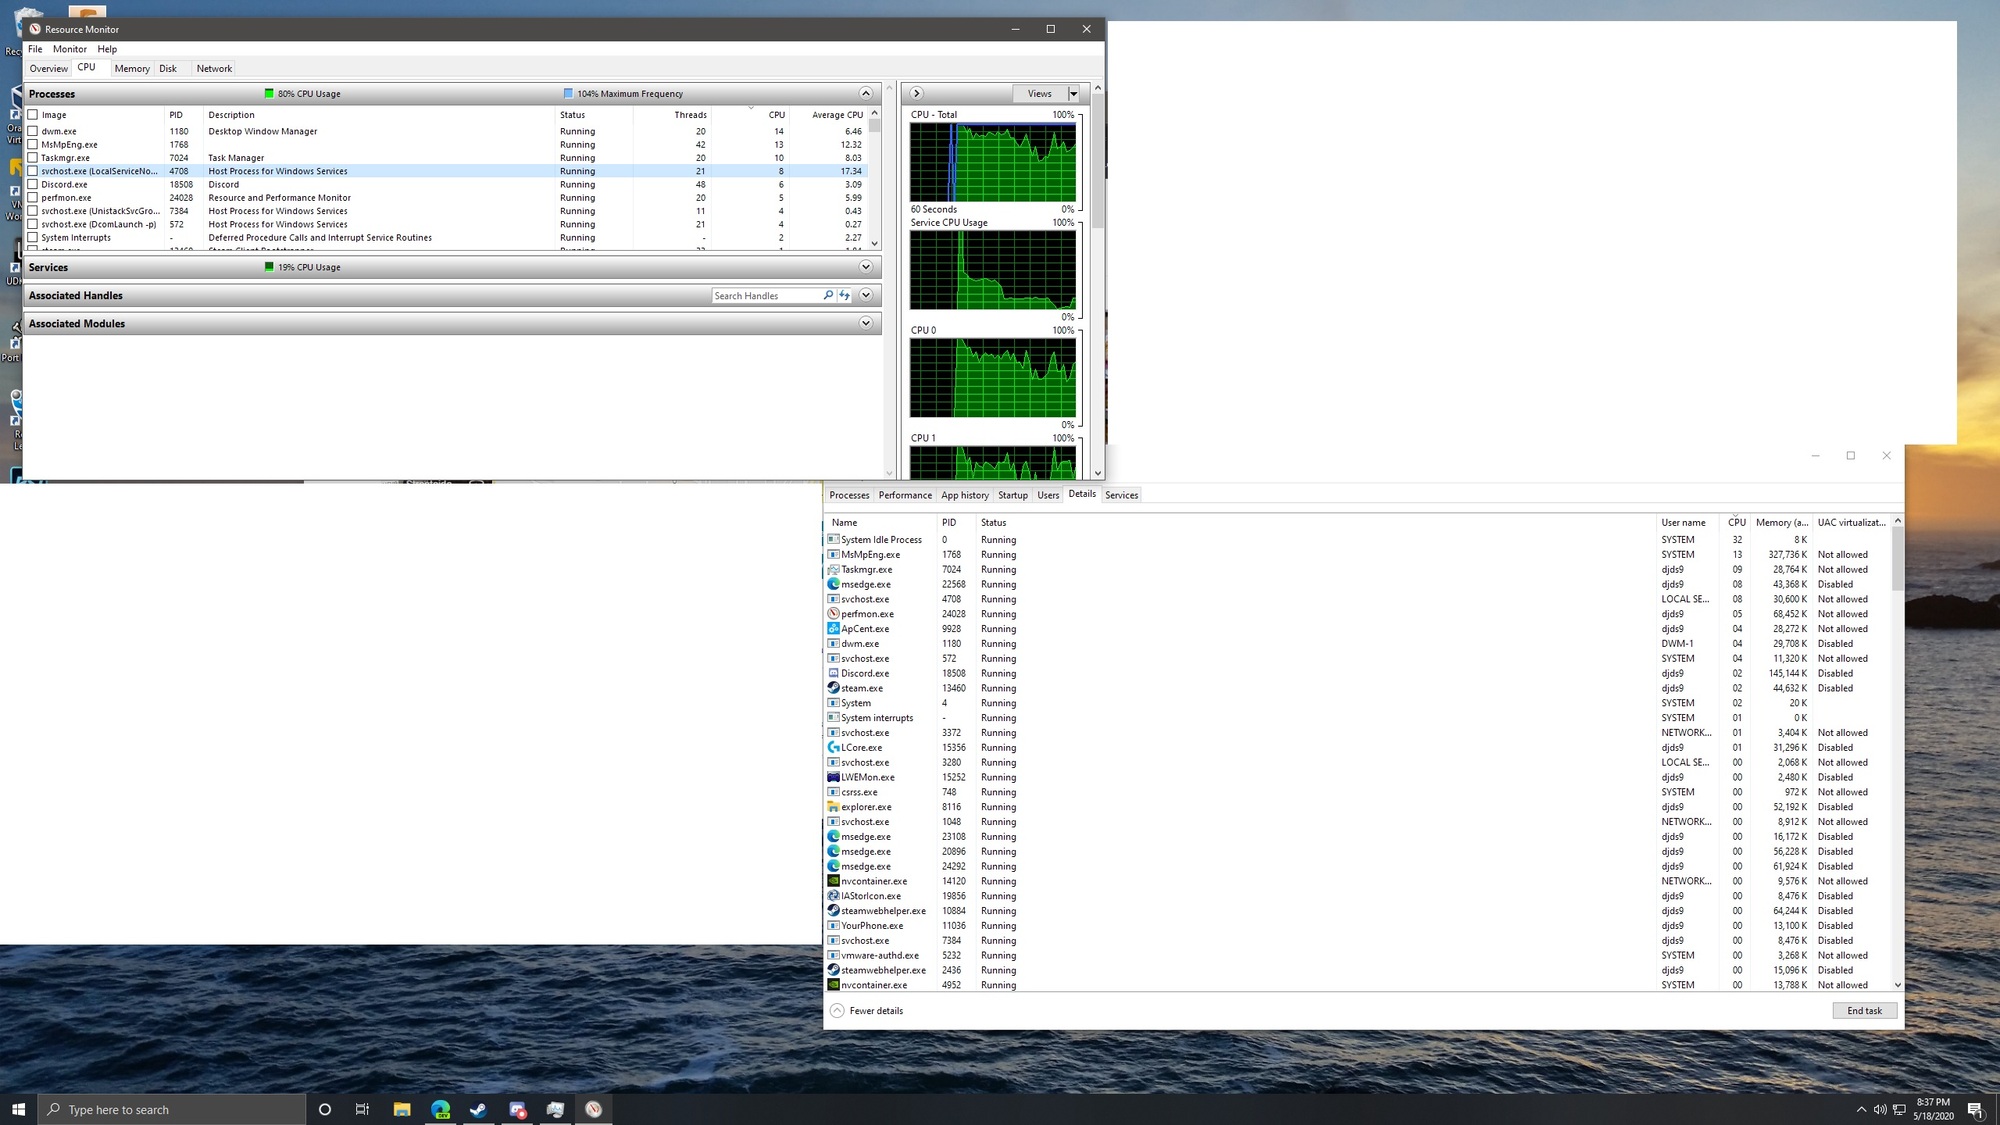Open Windows Start menu

click(18, 1109)
